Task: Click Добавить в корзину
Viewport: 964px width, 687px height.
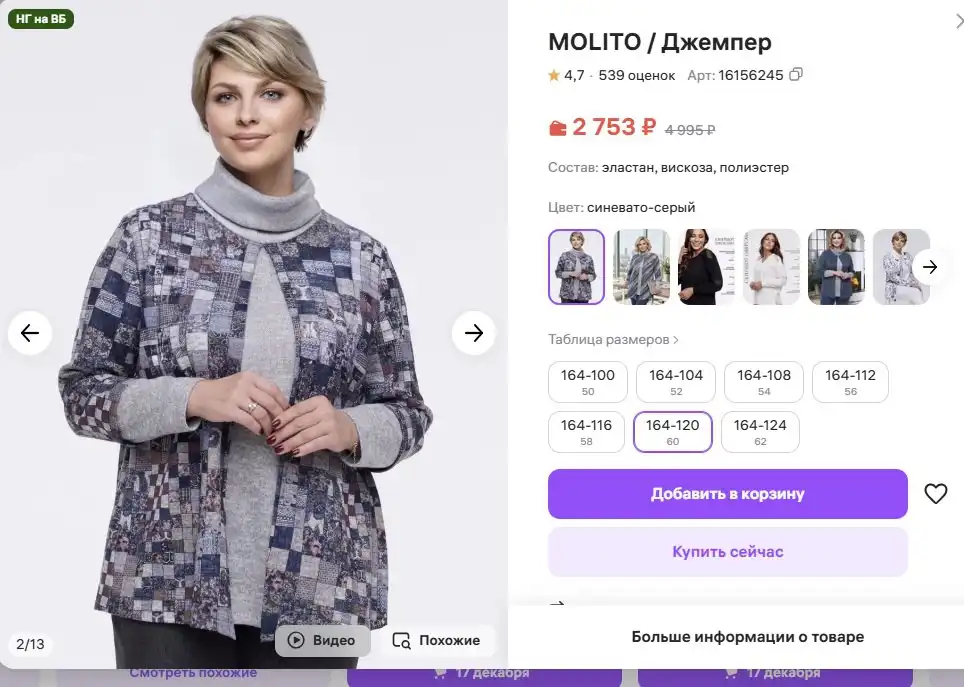Action: [727, 493]
